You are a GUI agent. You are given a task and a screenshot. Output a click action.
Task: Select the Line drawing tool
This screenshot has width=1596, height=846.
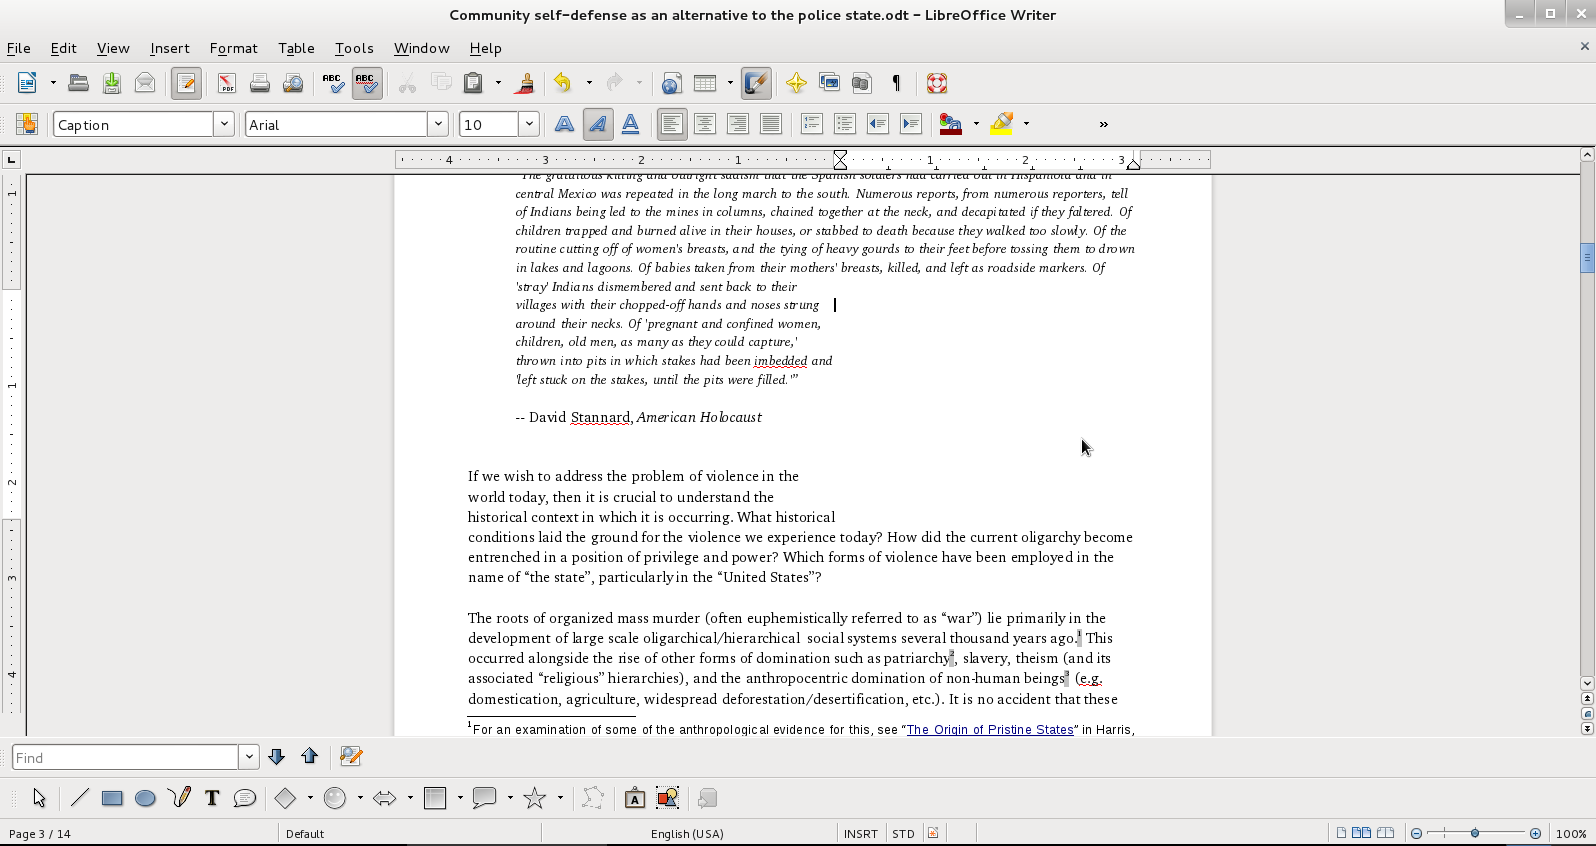point(80,797)
